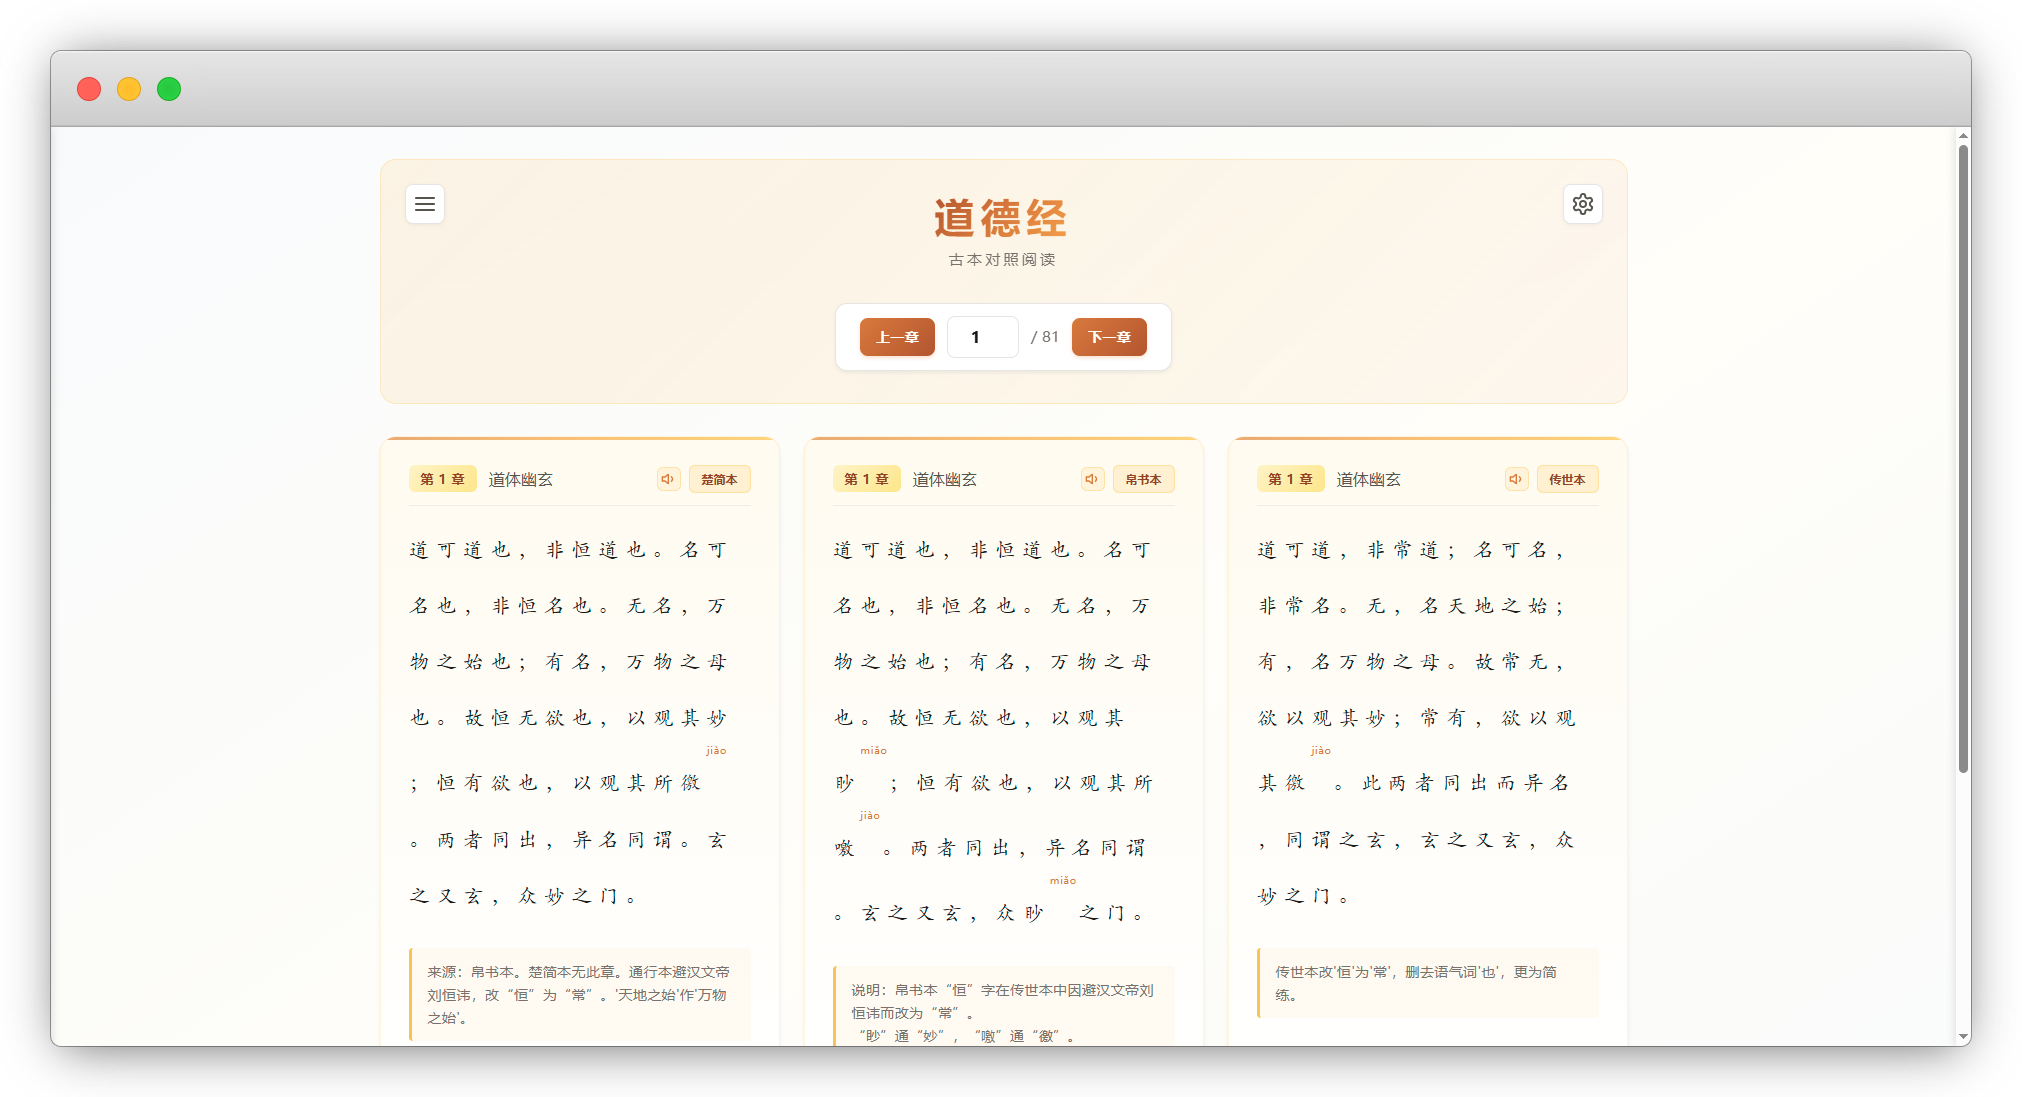Click the 上一章 previous chapter button

pyautogui.click(x=897, y=337)
